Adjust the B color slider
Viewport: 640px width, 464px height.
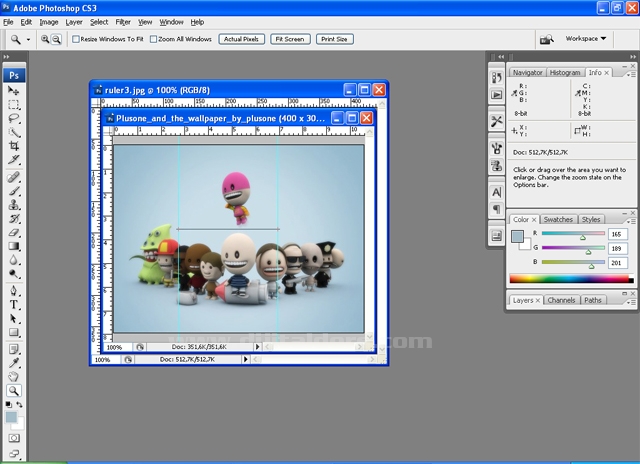591,266
